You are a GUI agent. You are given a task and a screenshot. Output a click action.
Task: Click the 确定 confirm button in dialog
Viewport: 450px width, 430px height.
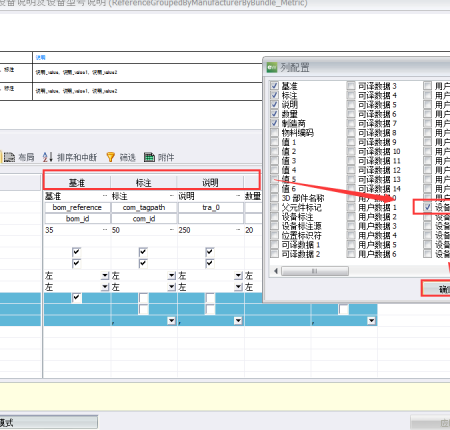436,288
